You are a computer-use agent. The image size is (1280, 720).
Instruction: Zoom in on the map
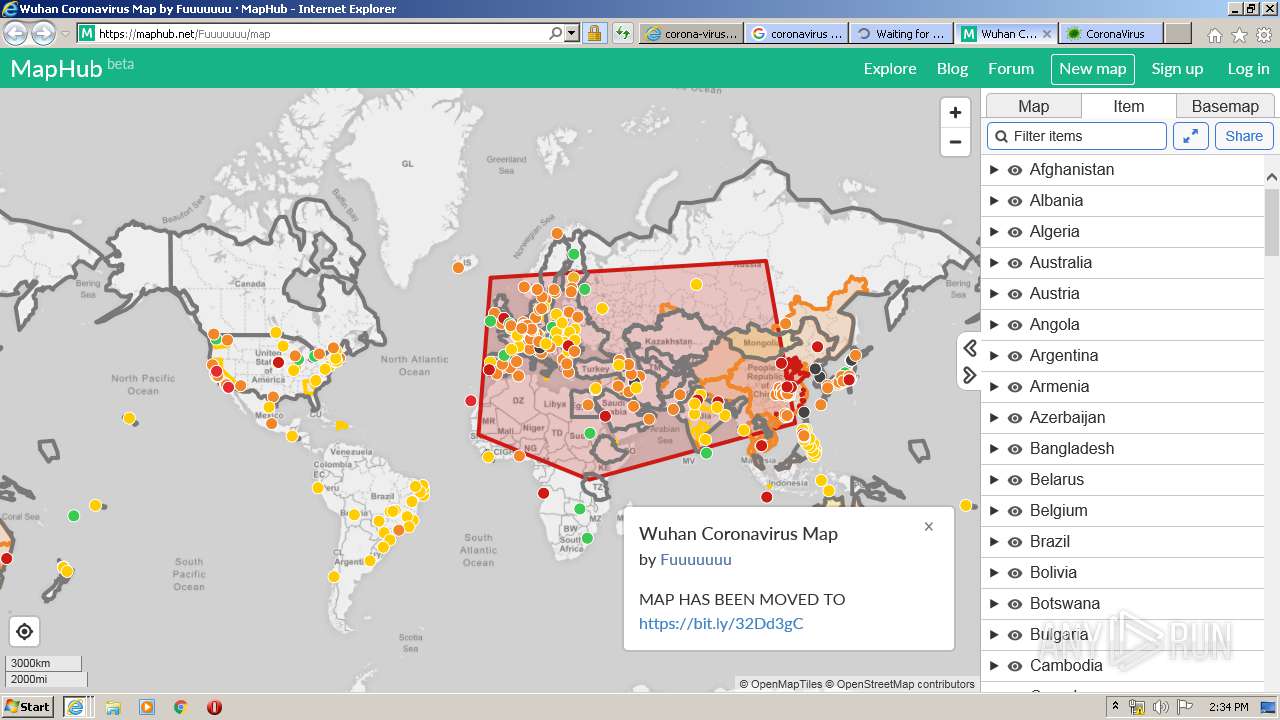955,113
